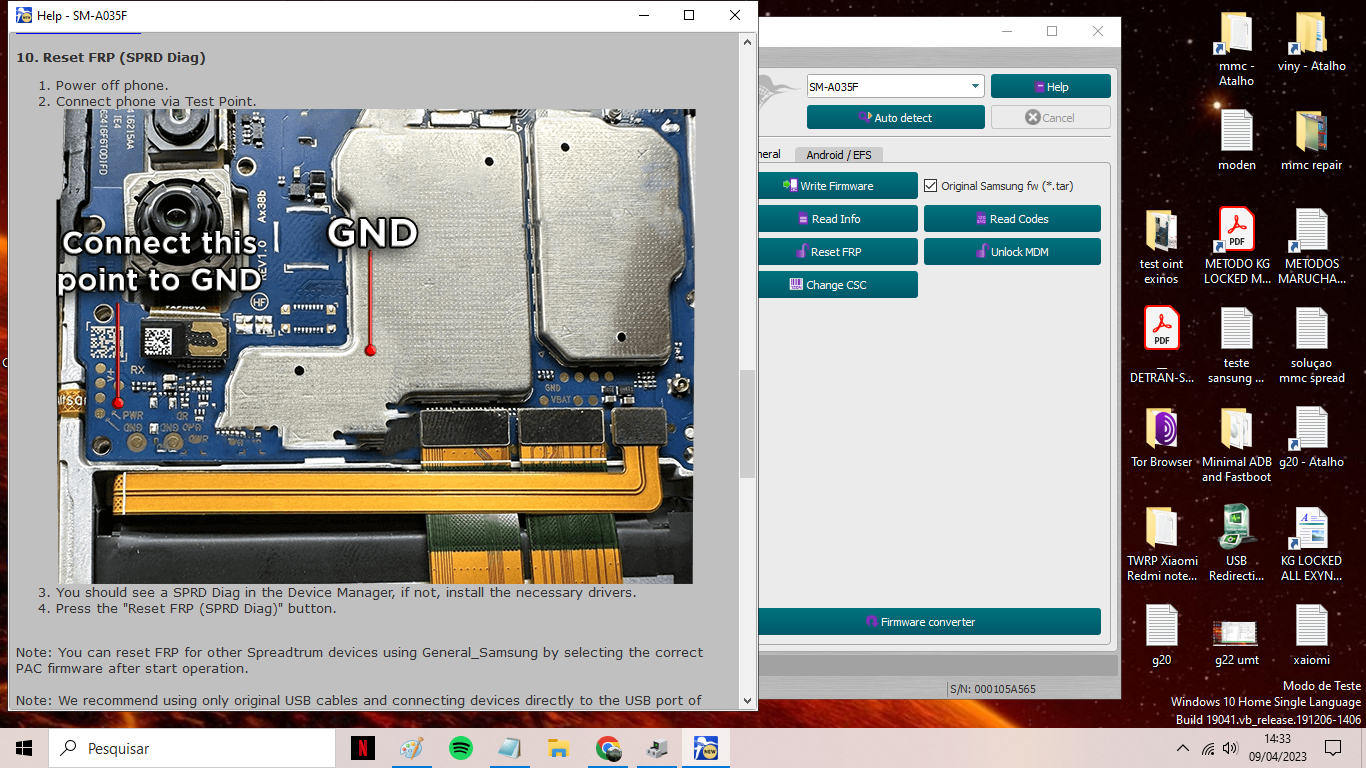The width and height of the screenshot is (1366, 768).
Task: Open the g20 text file icon
Action: point(1161,635)
